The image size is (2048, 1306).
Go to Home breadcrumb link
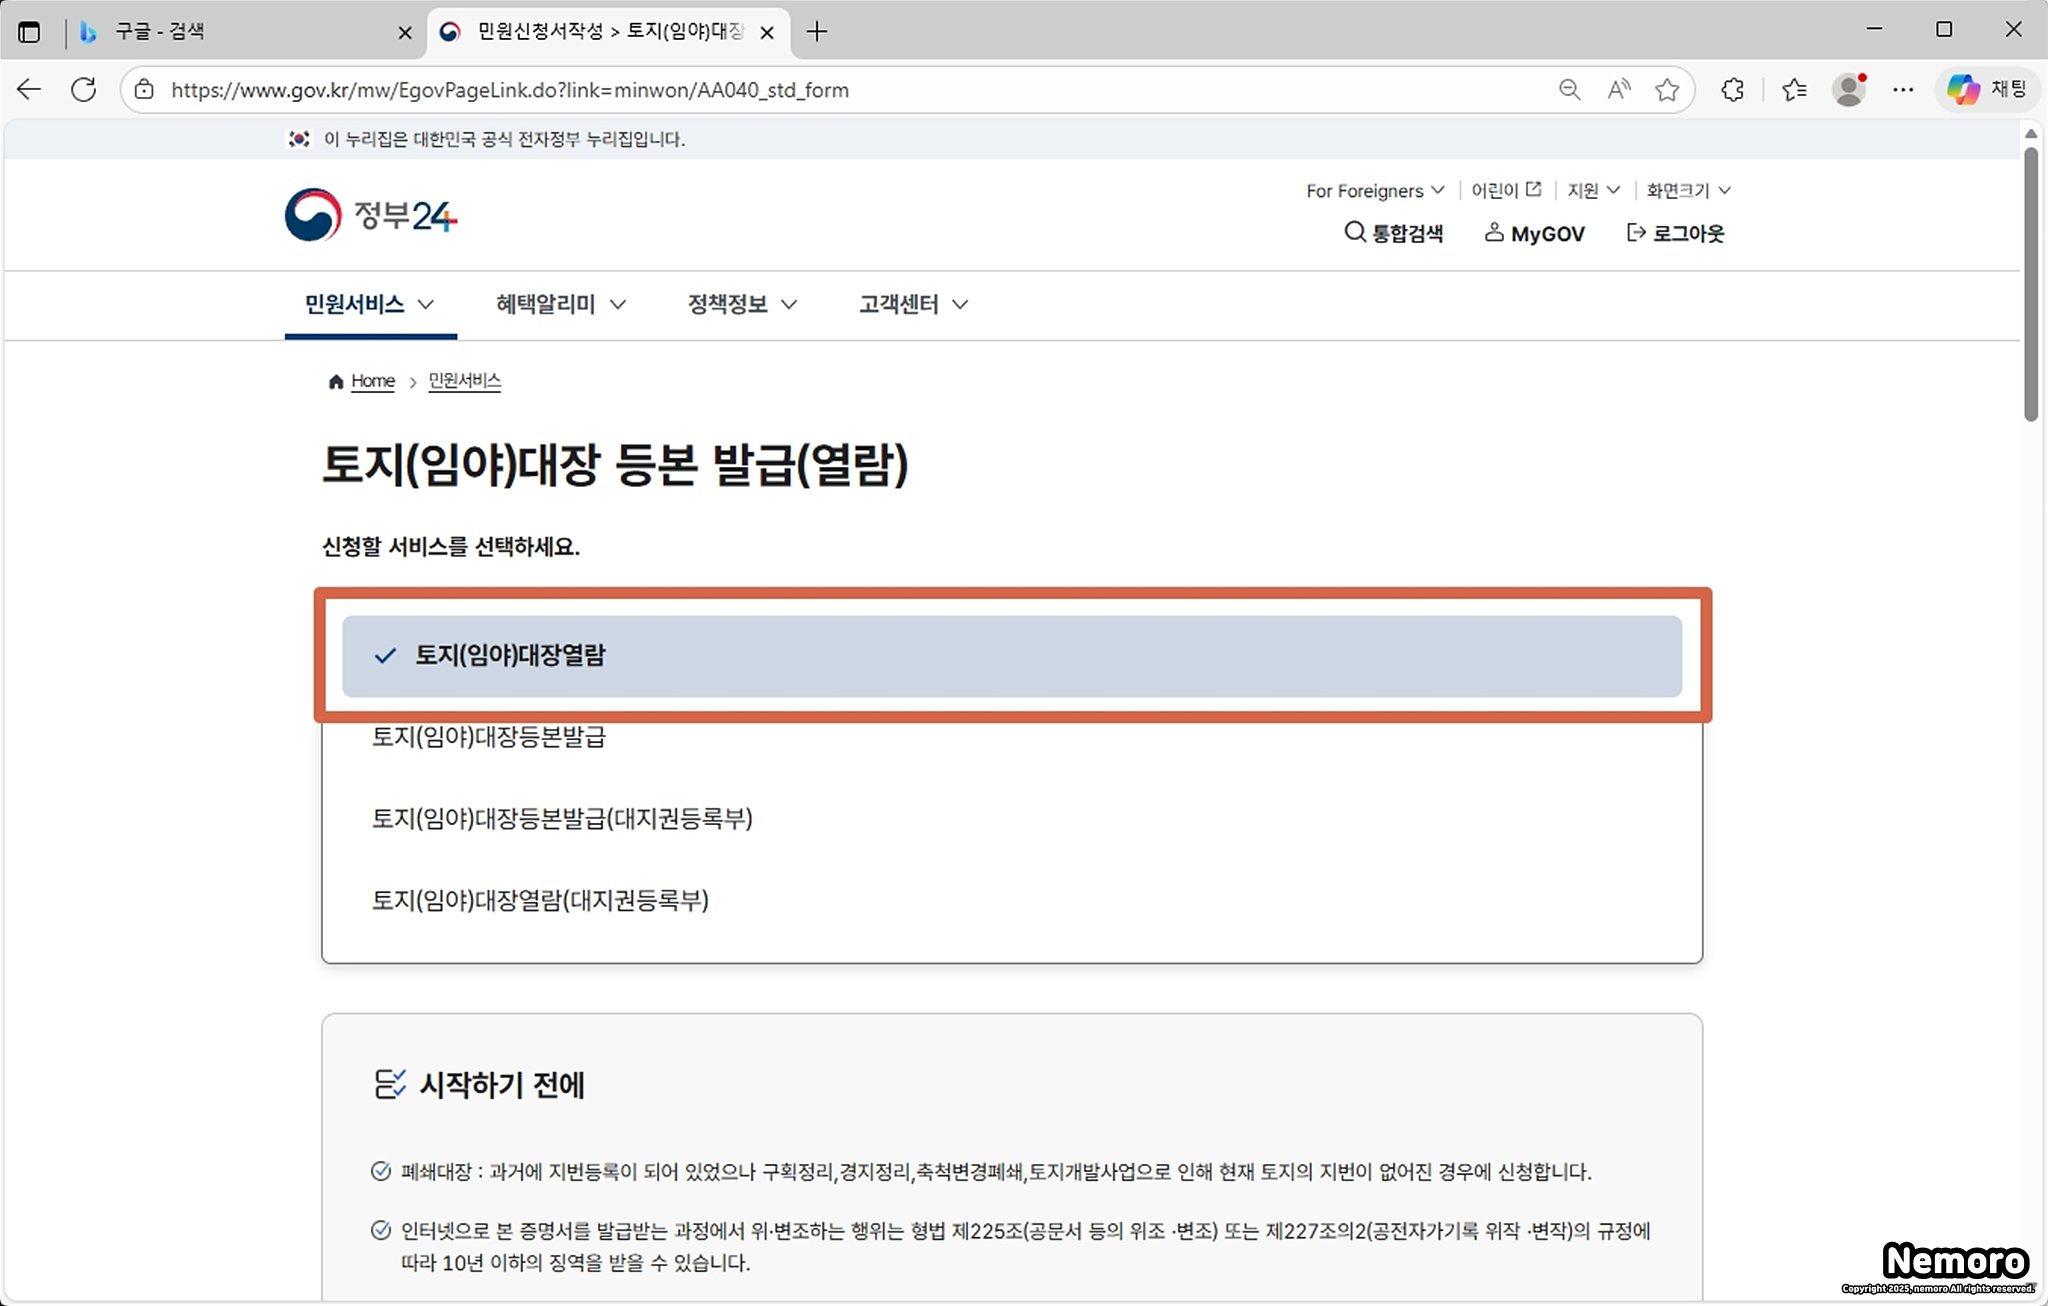point(372,381)
